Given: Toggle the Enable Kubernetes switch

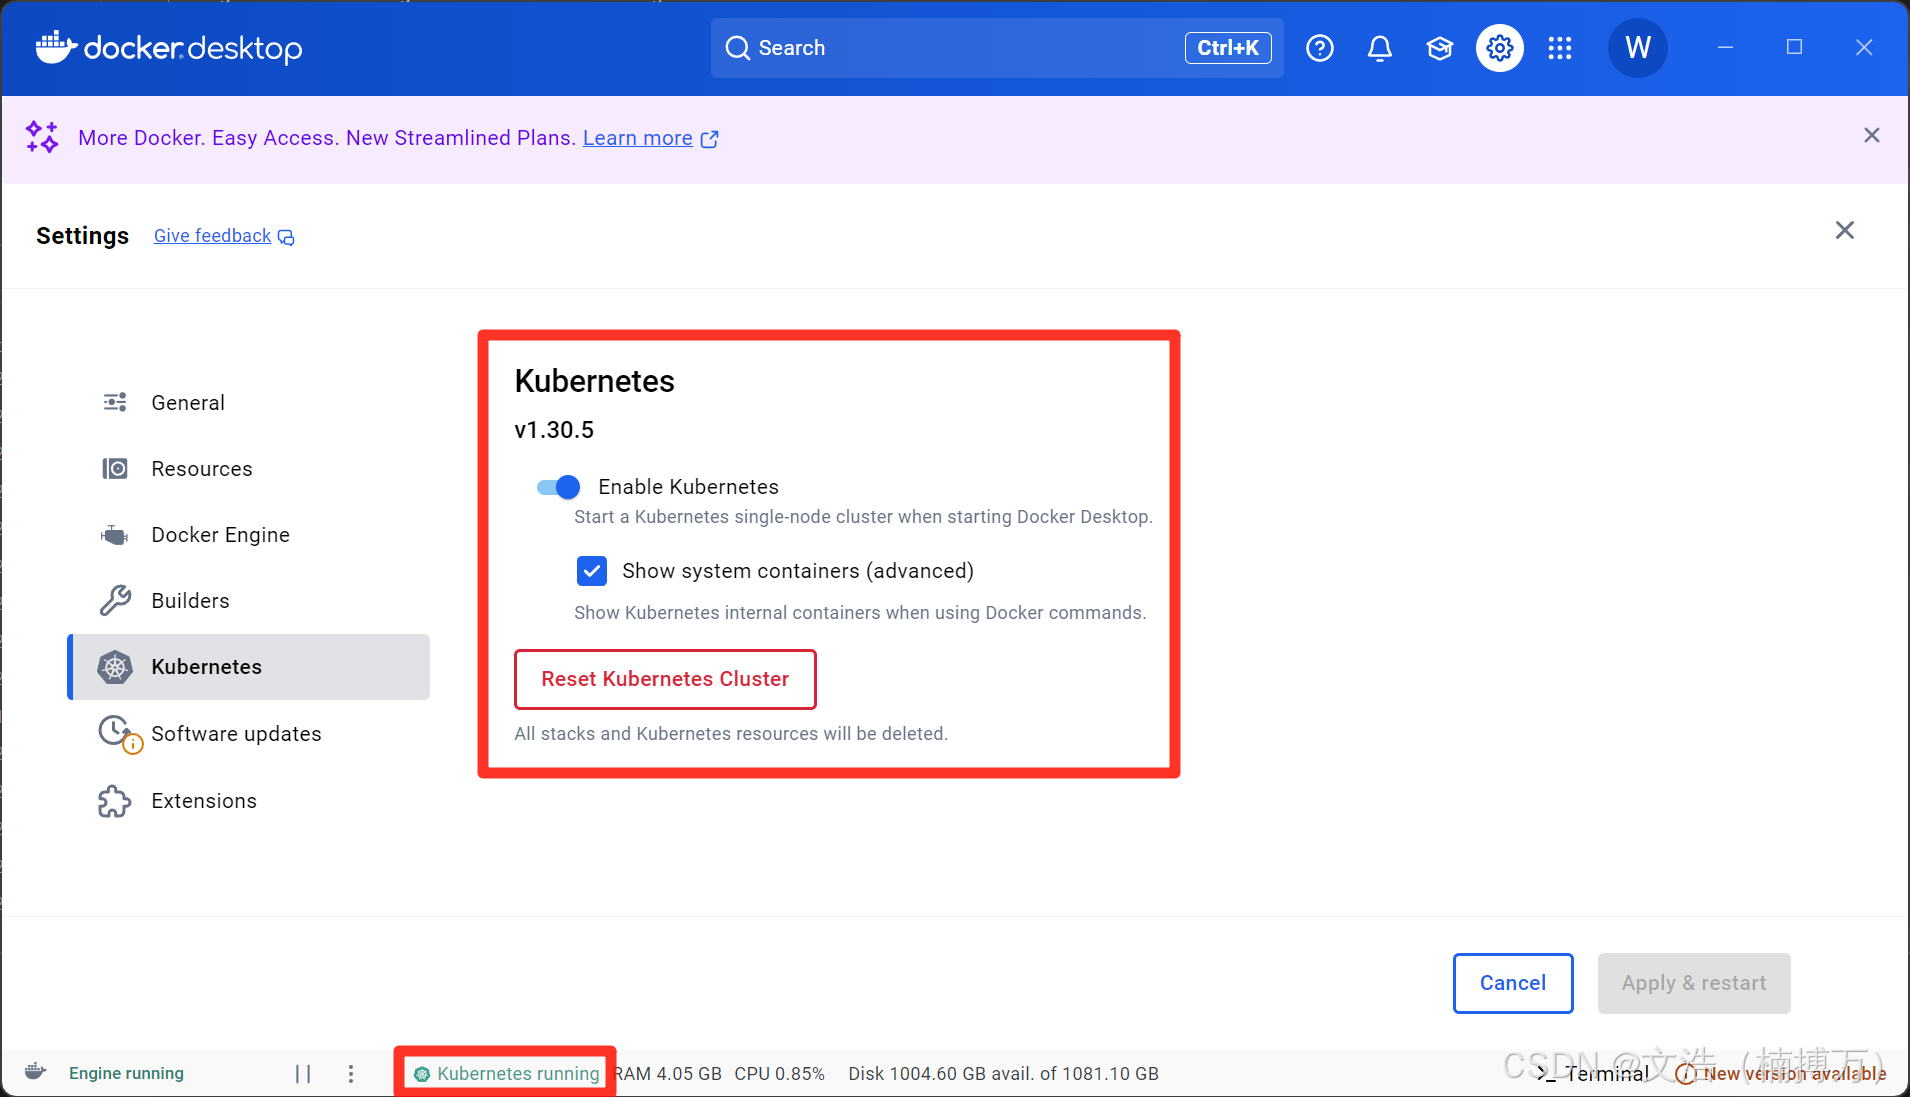Looking at the screenshot, I should (x=558, y=487).
